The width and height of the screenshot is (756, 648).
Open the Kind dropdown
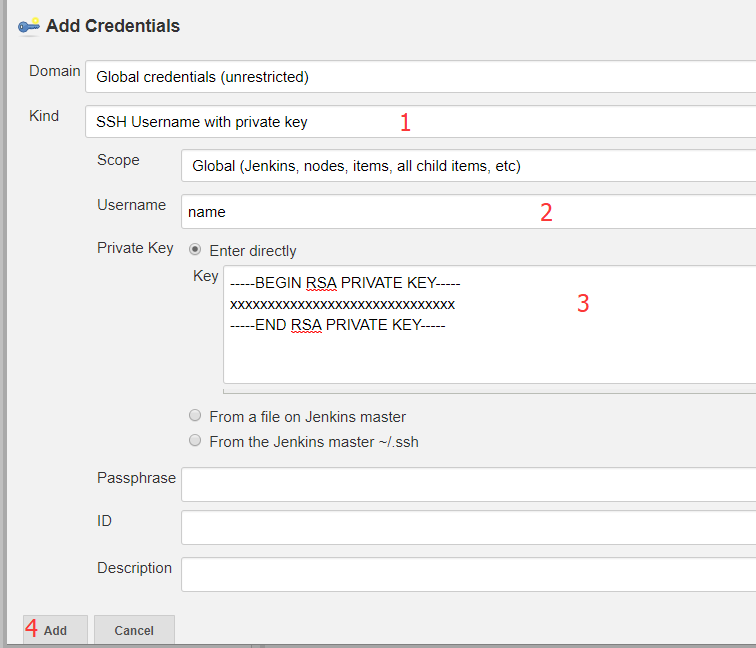tap(420, 122)
